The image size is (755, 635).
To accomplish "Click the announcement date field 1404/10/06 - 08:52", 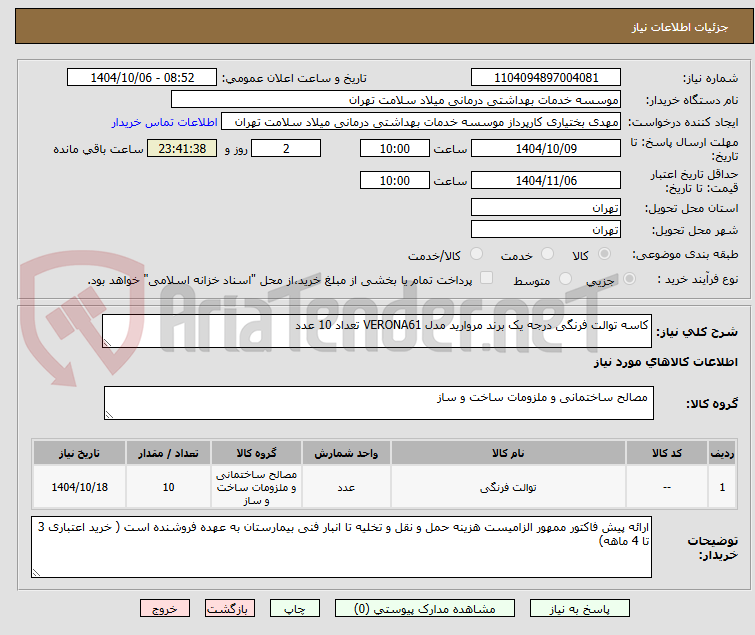I will (x=142, y=78).
